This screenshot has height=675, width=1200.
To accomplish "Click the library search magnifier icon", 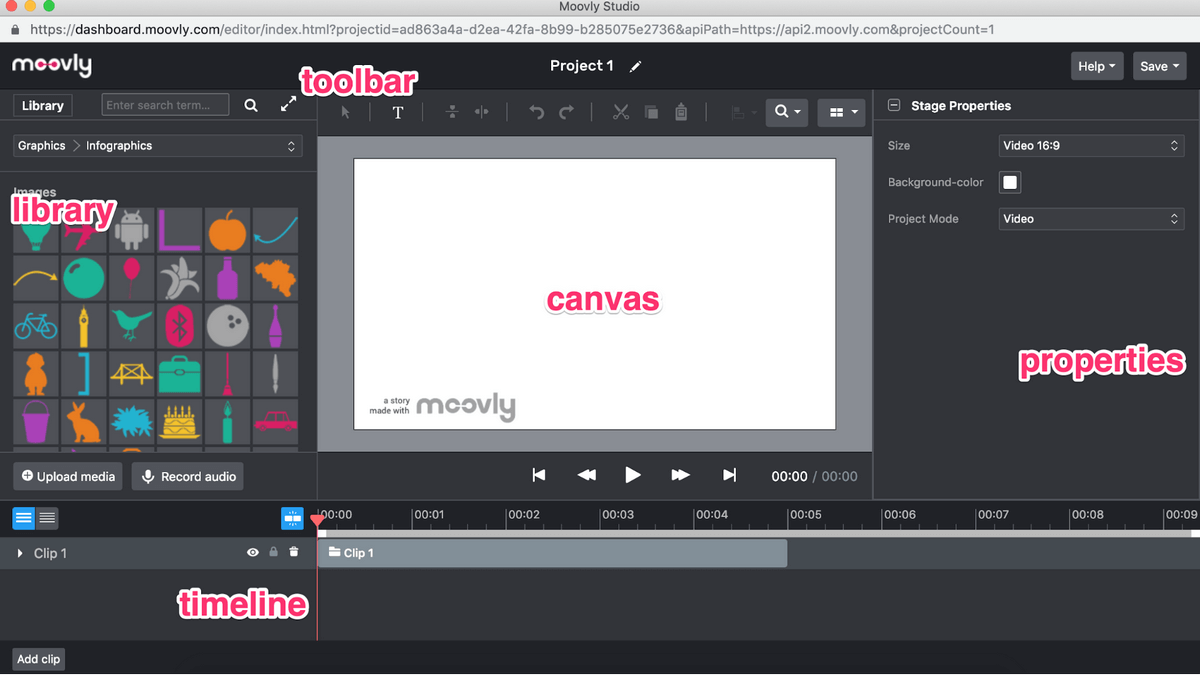I will 251,105.
